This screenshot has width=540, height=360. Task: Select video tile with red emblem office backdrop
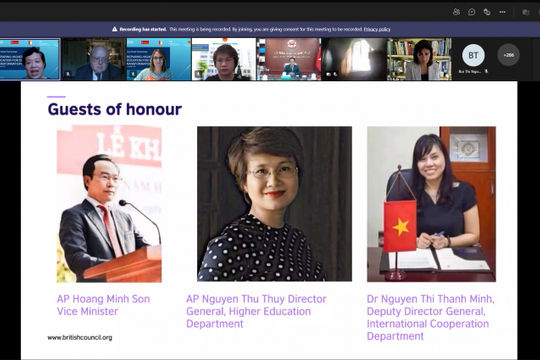point(289,59)
